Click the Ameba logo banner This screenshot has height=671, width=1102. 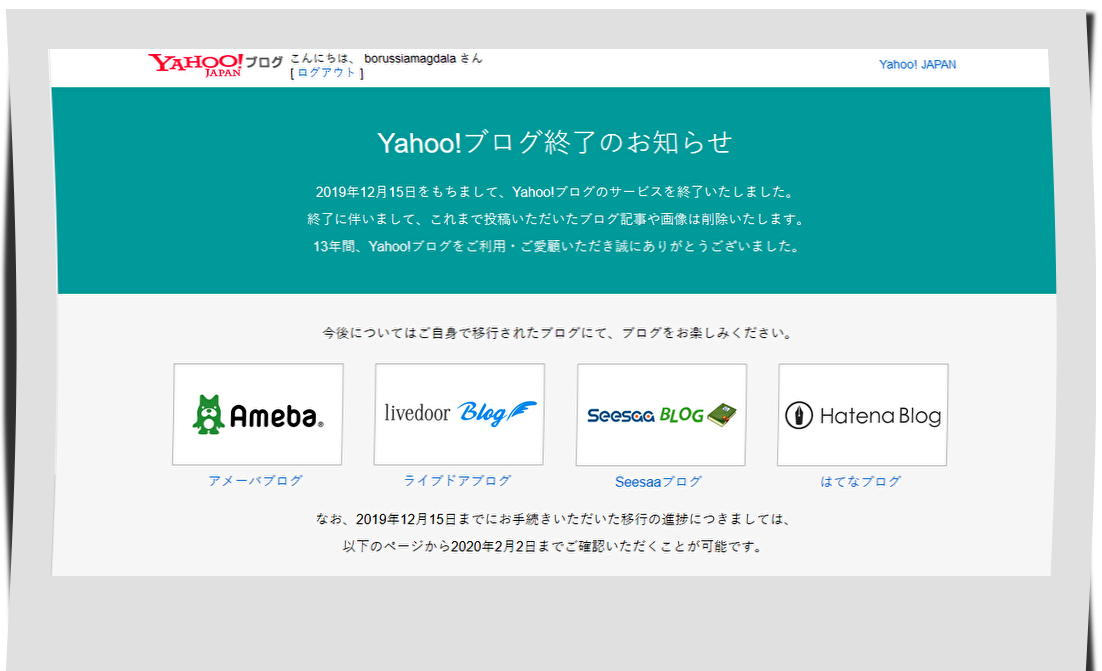(258, 414)
